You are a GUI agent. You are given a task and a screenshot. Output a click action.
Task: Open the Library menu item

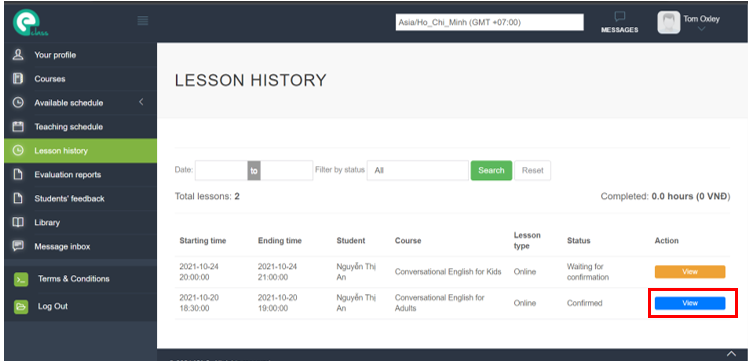pos(80,223)
